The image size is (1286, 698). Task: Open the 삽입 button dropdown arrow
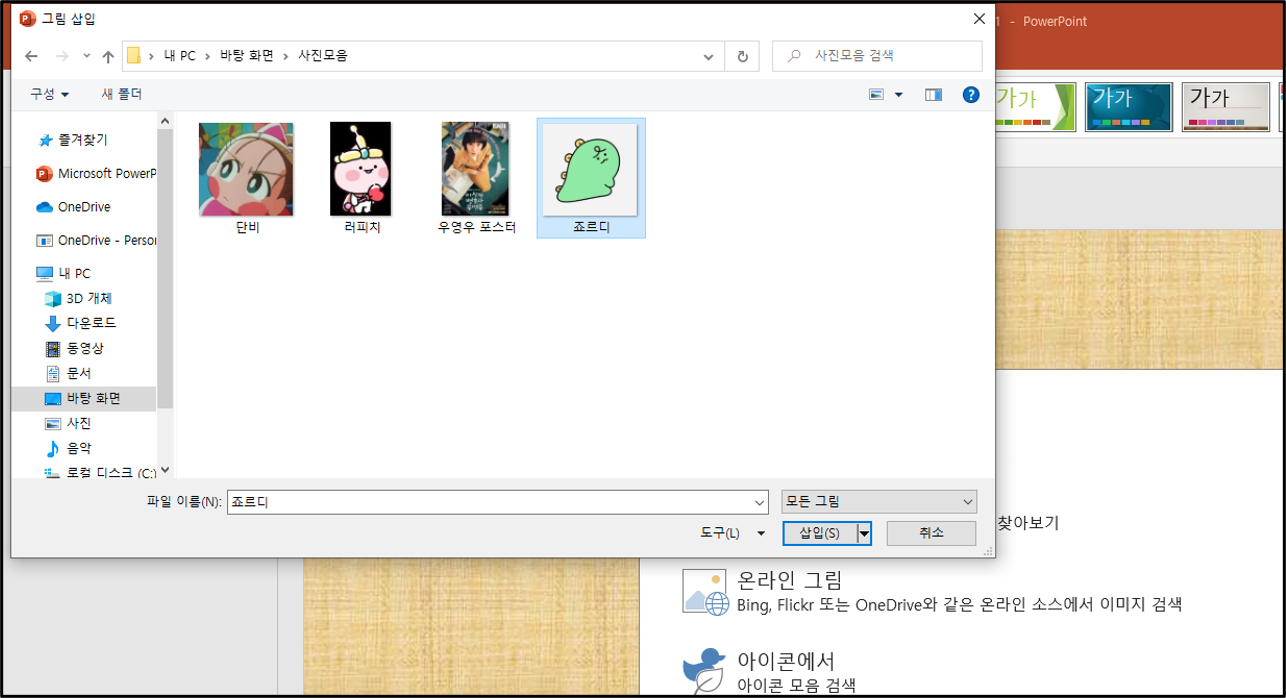(864, 533)
